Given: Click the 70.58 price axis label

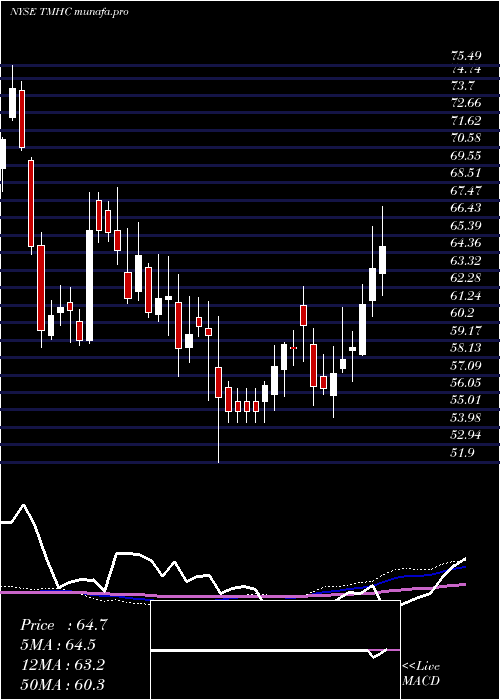Looking at the screenshot, I should click(466, 138).
